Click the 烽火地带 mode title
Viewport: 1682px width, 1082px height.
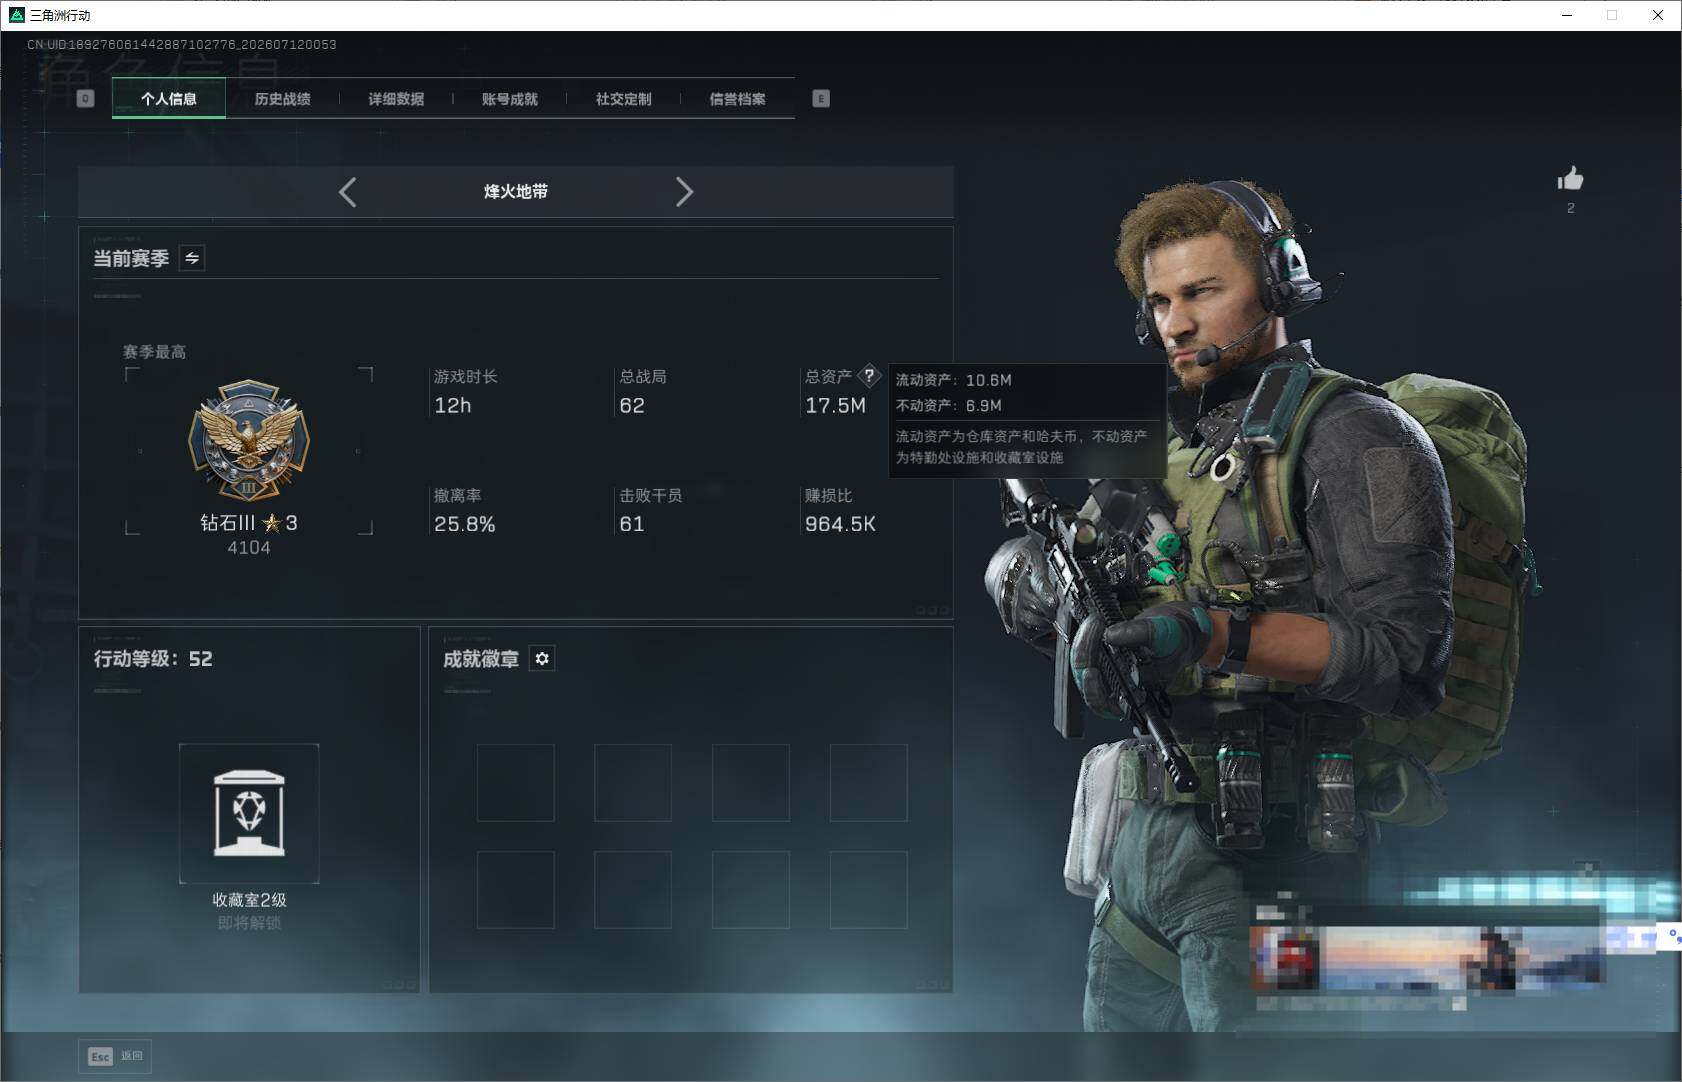click(516, 191)
